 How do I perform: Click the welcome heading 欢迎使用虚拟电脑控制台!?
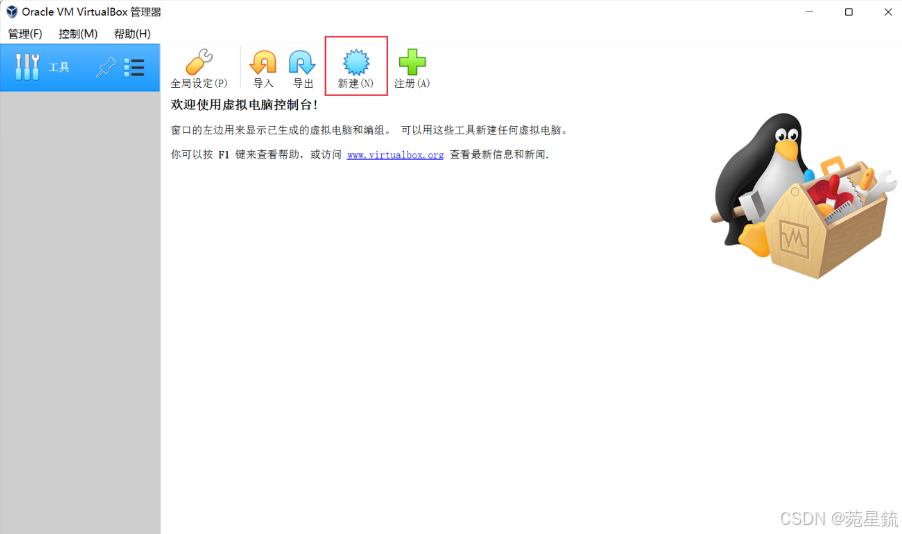tap(244, 105)
